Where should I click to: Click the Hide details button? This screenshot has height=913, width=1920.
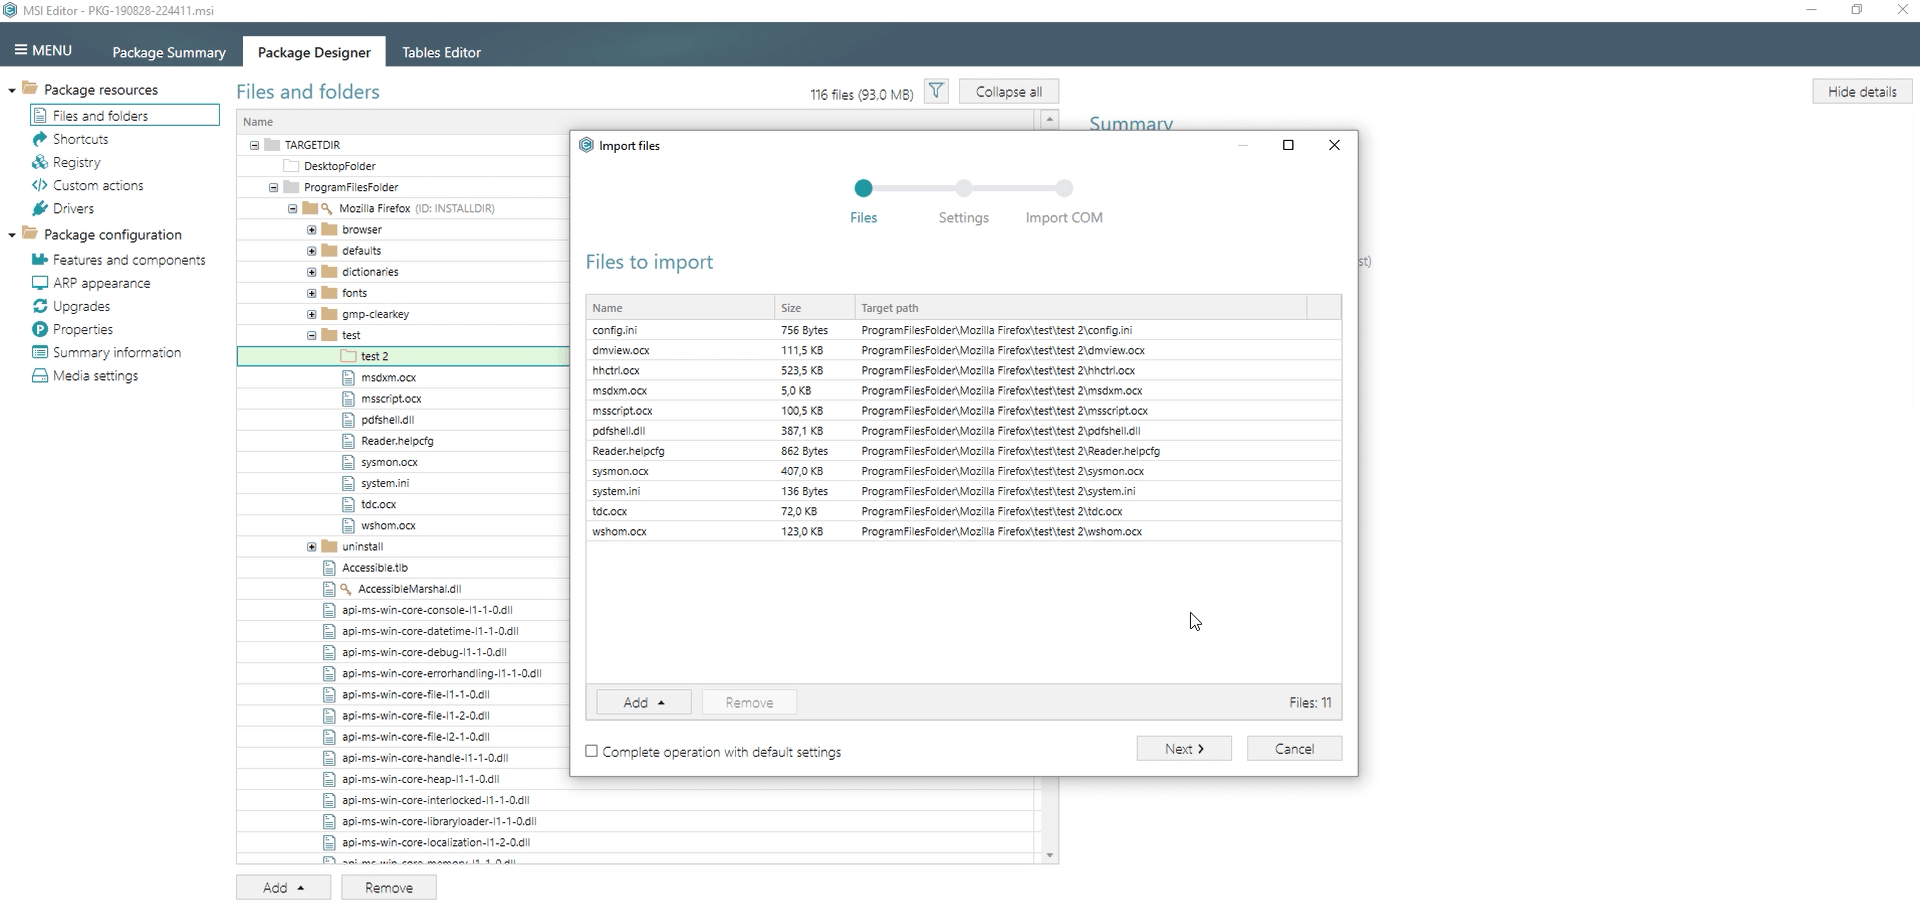pos(1863,91)
